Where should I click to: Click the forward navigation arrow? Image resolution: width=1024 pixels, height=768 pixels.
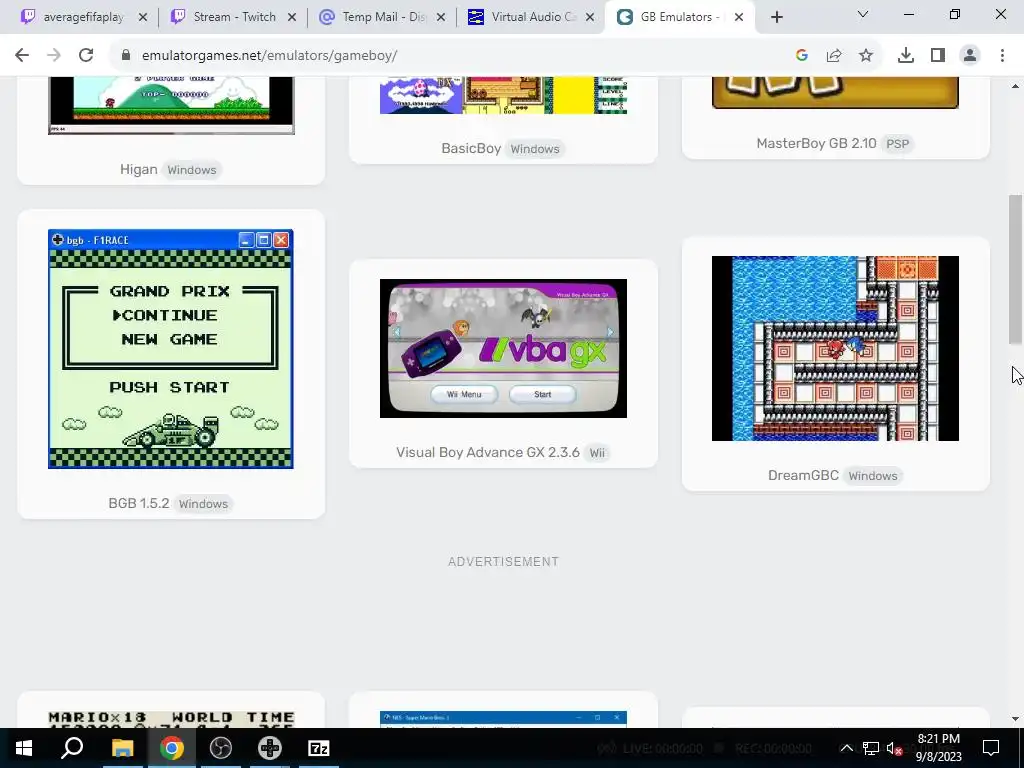[x=54, y=56]
